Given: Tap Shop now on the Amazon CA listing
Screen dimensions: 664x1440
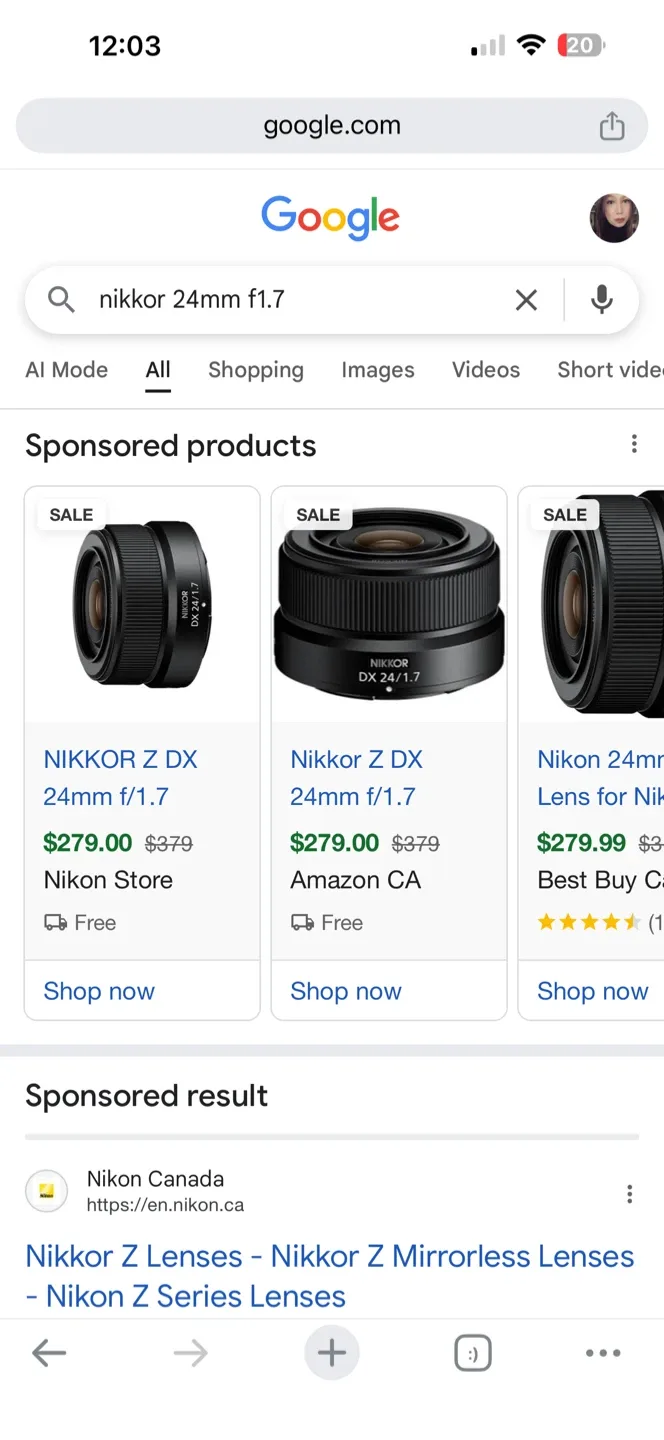Looking at the screenshot, I should [x=345, y=991].
